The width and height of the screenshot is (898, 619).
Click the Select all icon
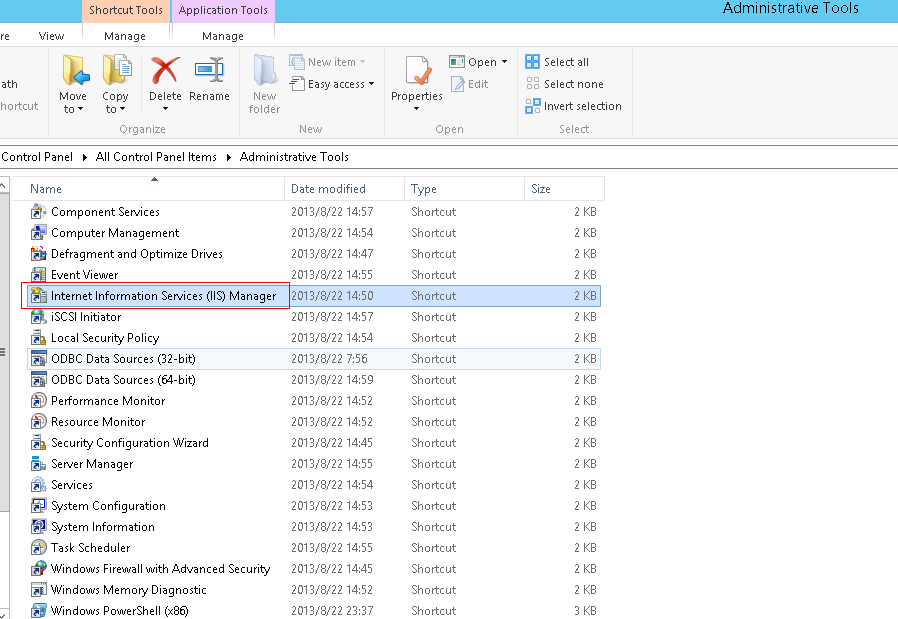(x=532, y=62)
